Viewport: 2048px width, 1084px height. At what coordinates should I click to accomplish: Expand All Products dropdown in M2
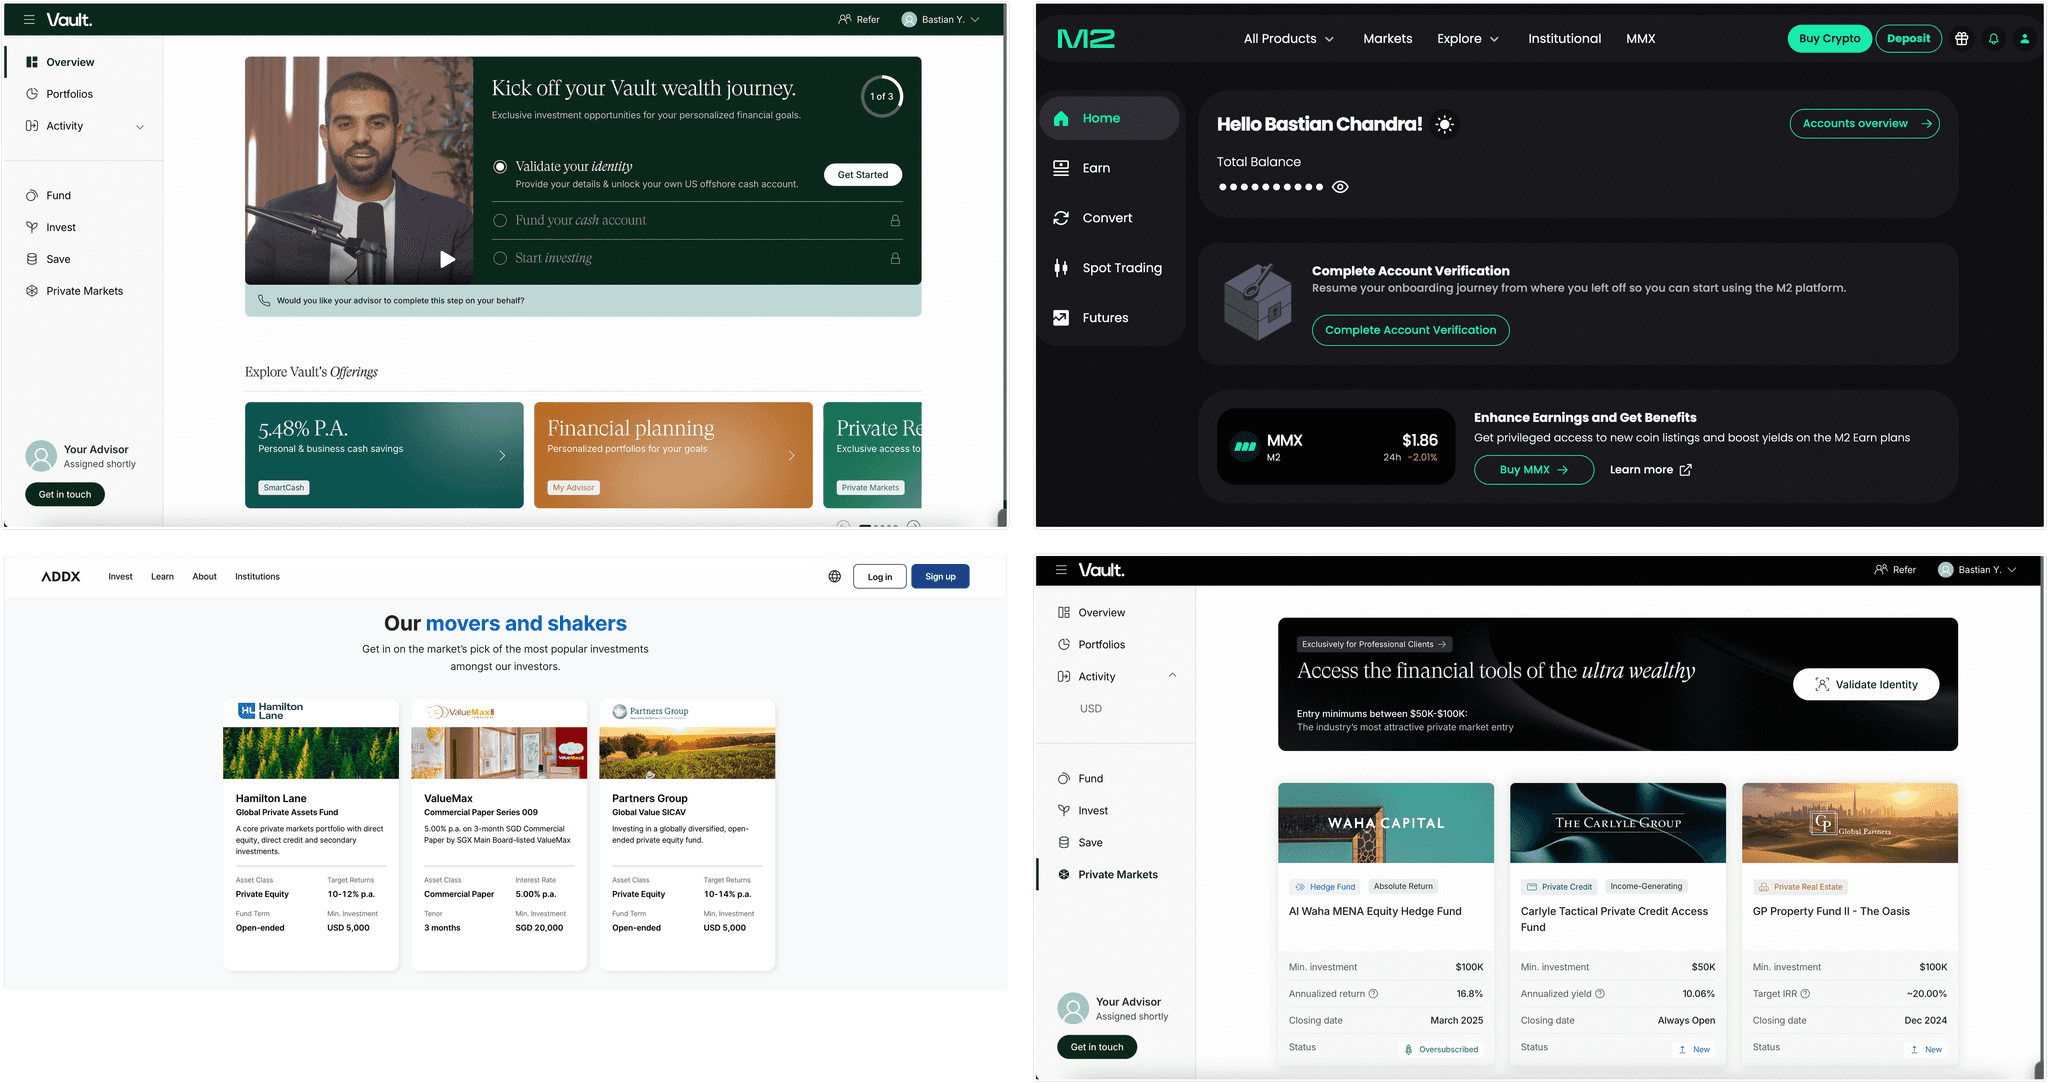pos(1288,39)
